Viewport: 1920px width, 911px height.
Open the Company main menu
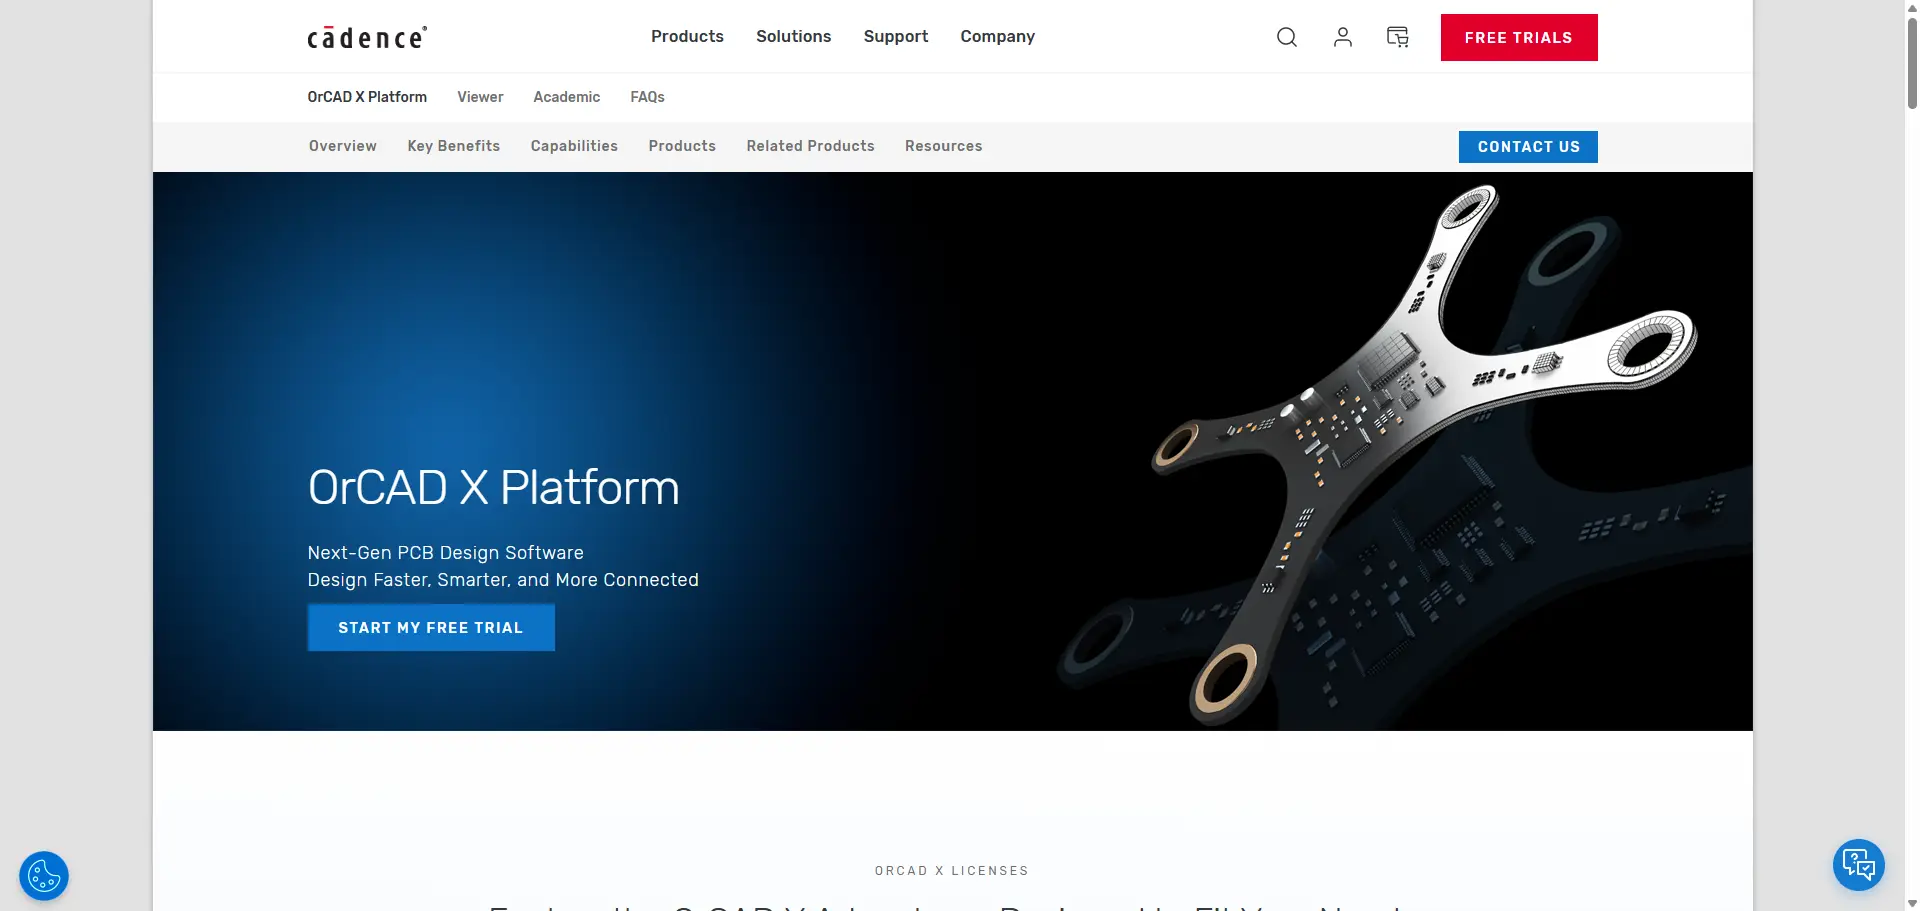[x=997, y=36]
